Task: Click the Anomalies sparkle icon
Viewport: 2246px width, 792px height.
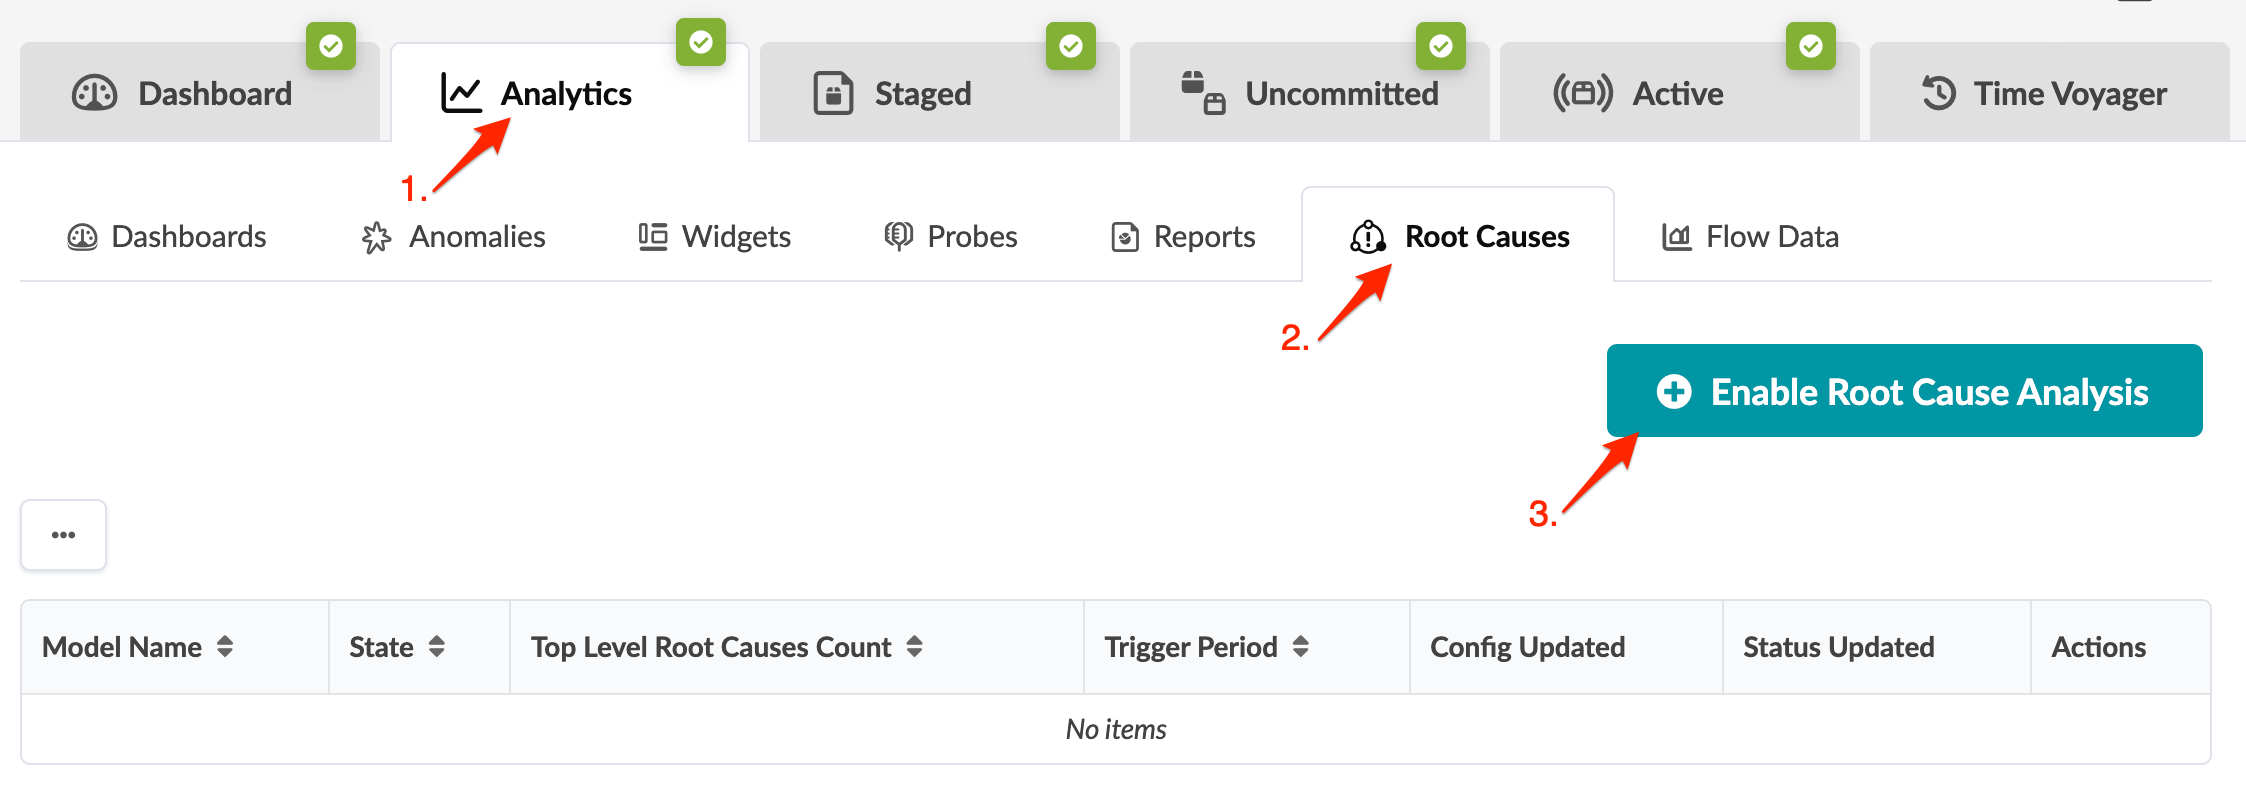Action: coord(376,237)
